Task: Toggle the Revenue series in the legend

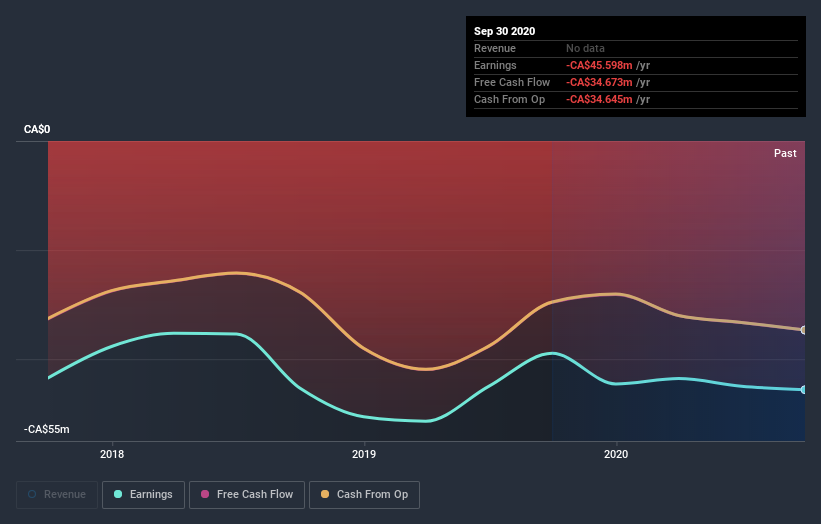Action: [x=57, y=495]
